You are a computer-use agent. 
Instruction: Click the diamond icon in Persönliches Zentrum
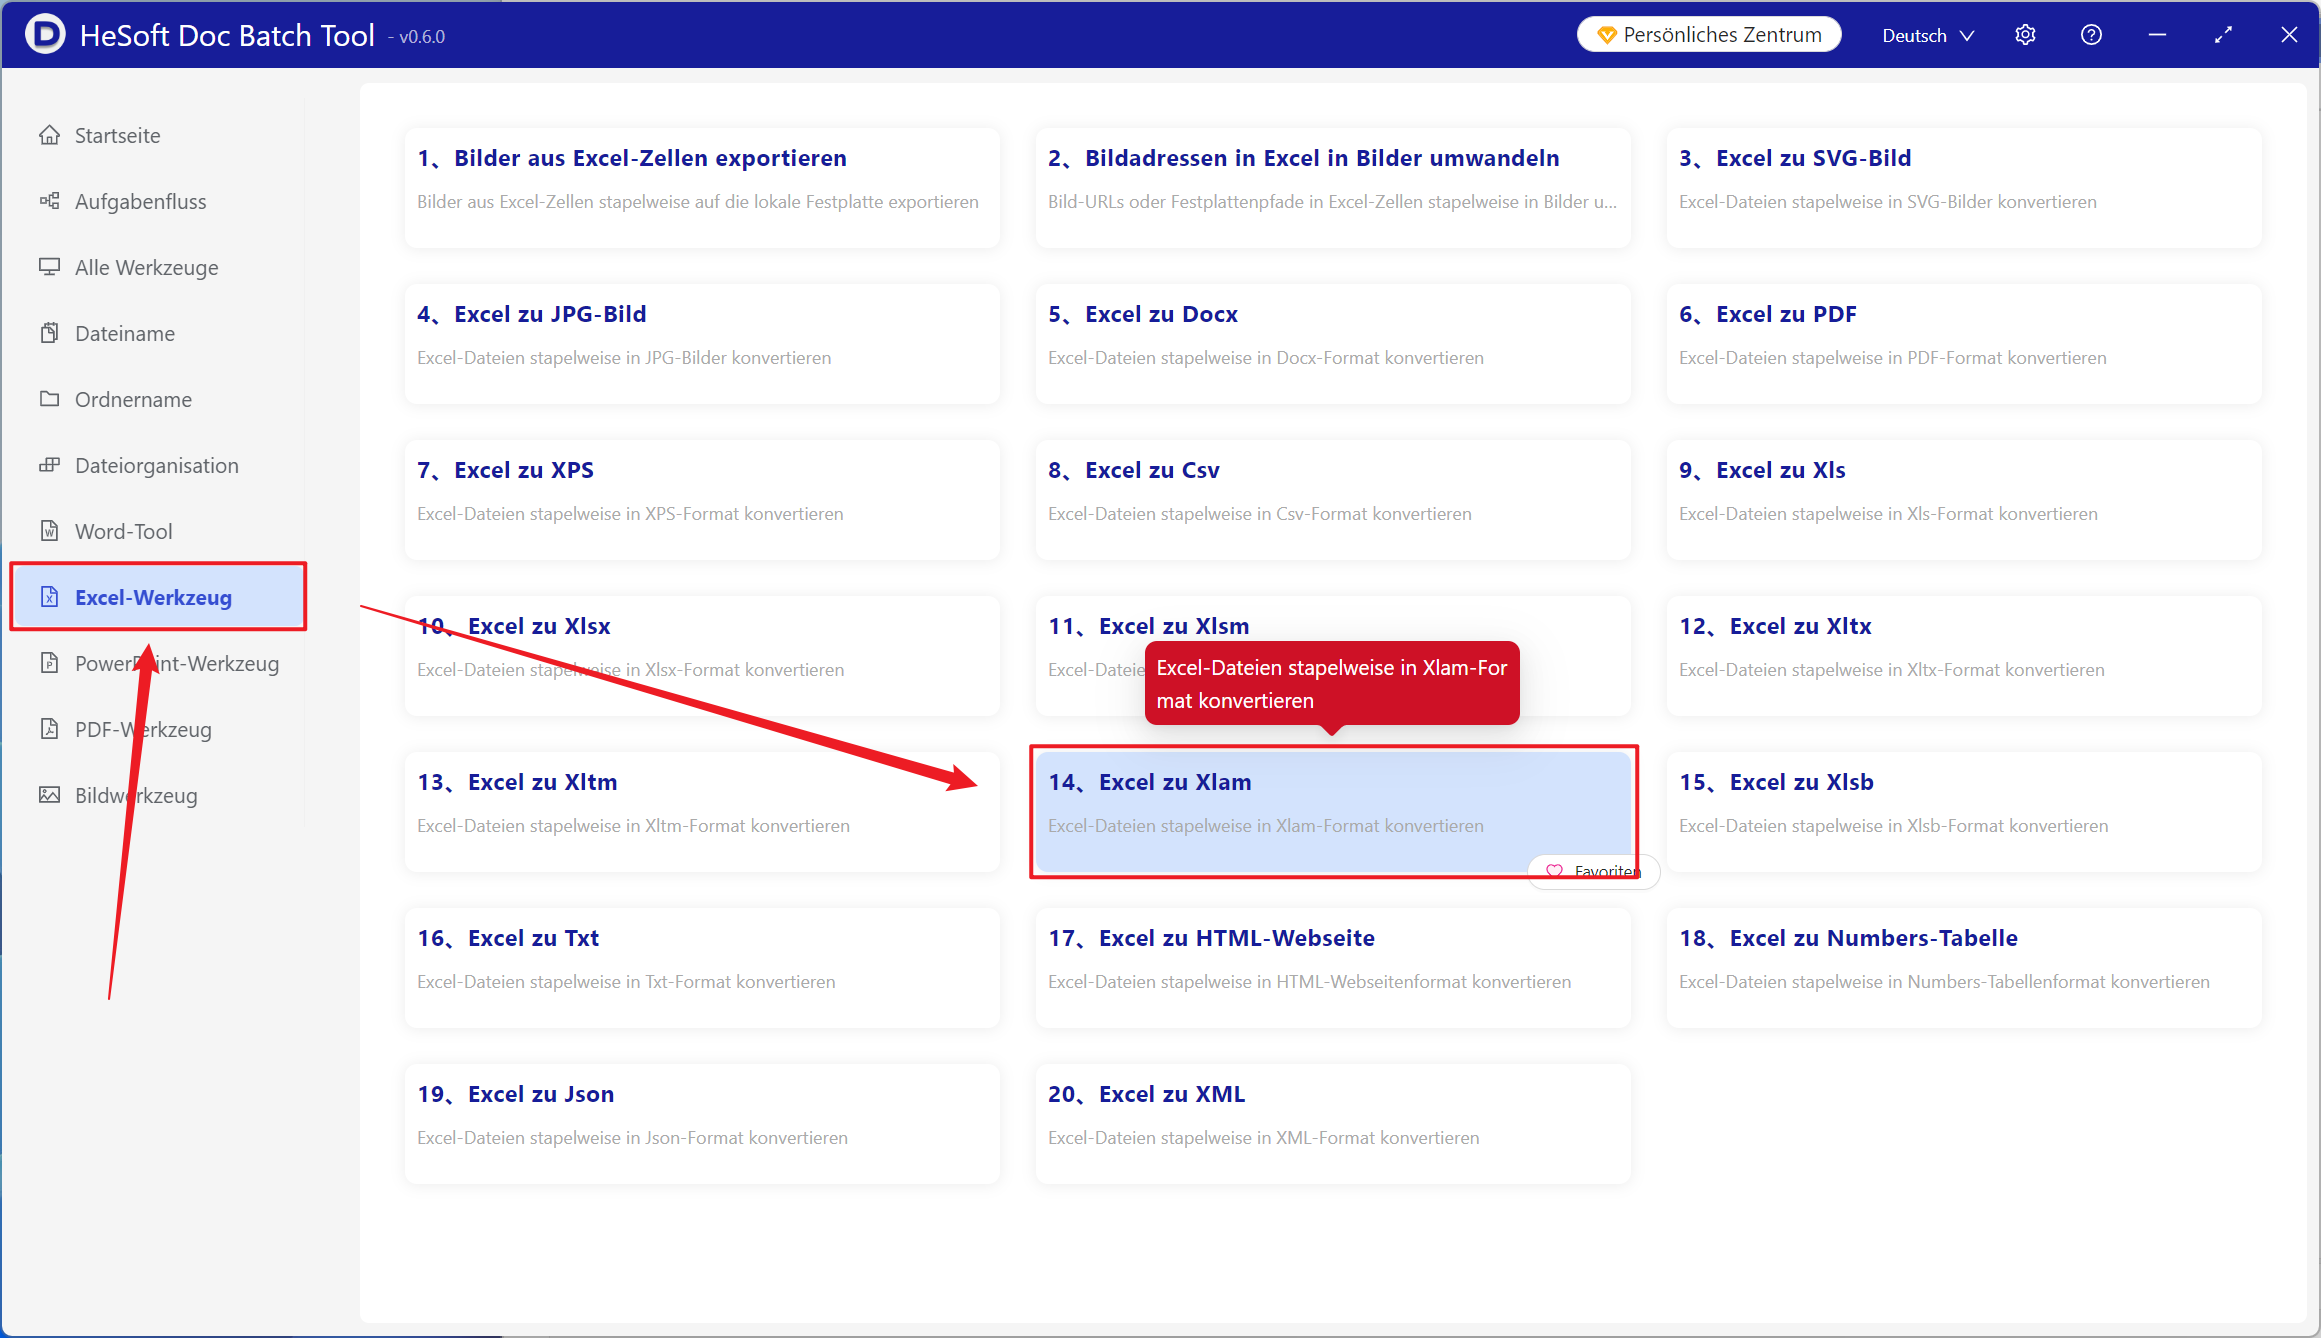[x=1607, y=35]
